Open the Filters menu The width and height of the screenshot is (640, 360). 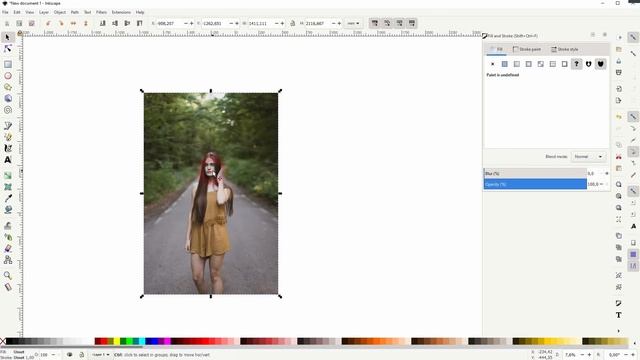[101, 12]
